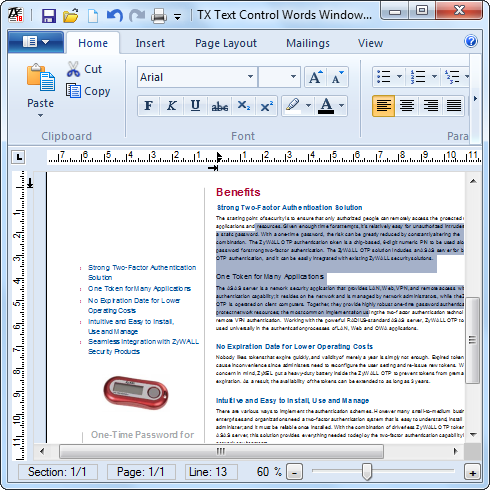Click the multilevel structured list icon
The width and height of the screenshot is (490, 490).
(x=453, y=77)
